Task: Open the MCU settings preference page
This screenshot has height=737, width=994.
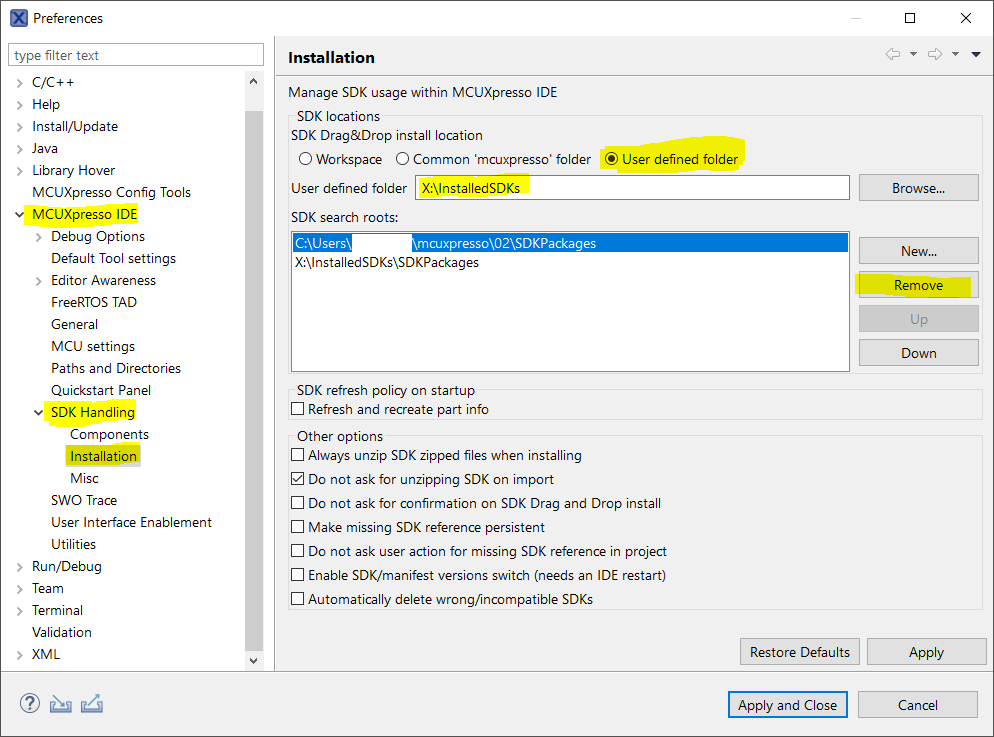Action: tap(93, 346)
